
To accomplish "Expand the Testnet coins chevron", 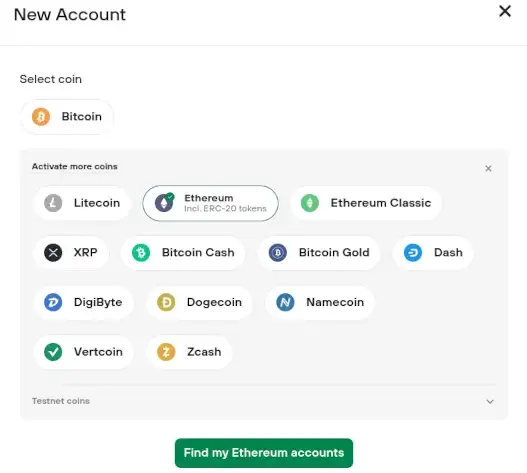I will tap(490, 401).
